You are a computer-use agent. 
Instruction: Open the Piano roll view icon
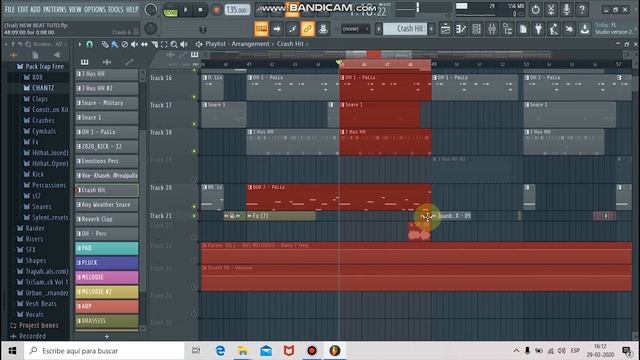pyautogui.click(x=461, y=29)
